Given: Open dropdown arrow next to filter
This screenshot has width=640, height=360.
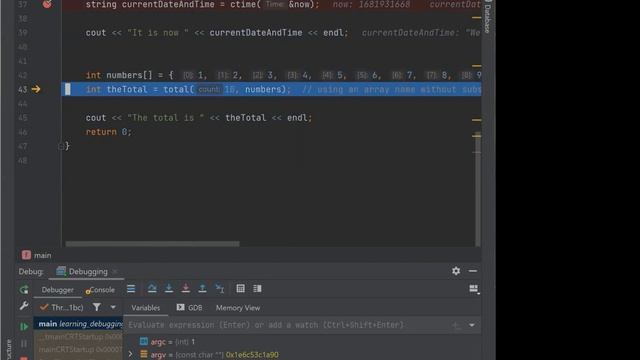Looking at the screenshot, I should tap(113, 307).
